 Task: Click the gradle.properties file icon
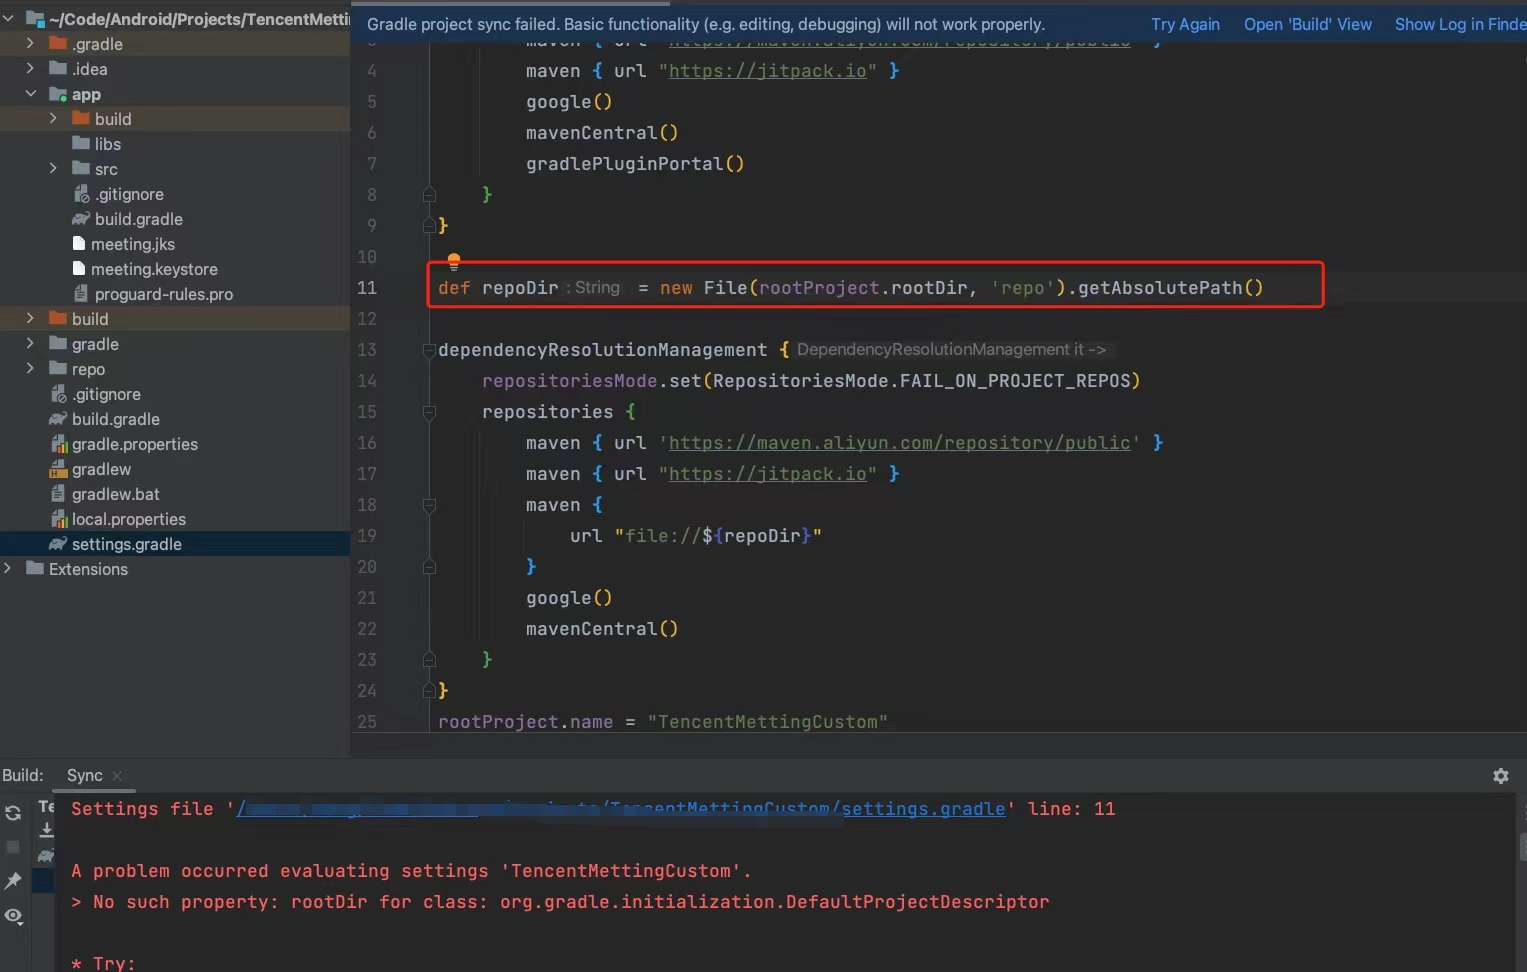click(x=58, y=444)
